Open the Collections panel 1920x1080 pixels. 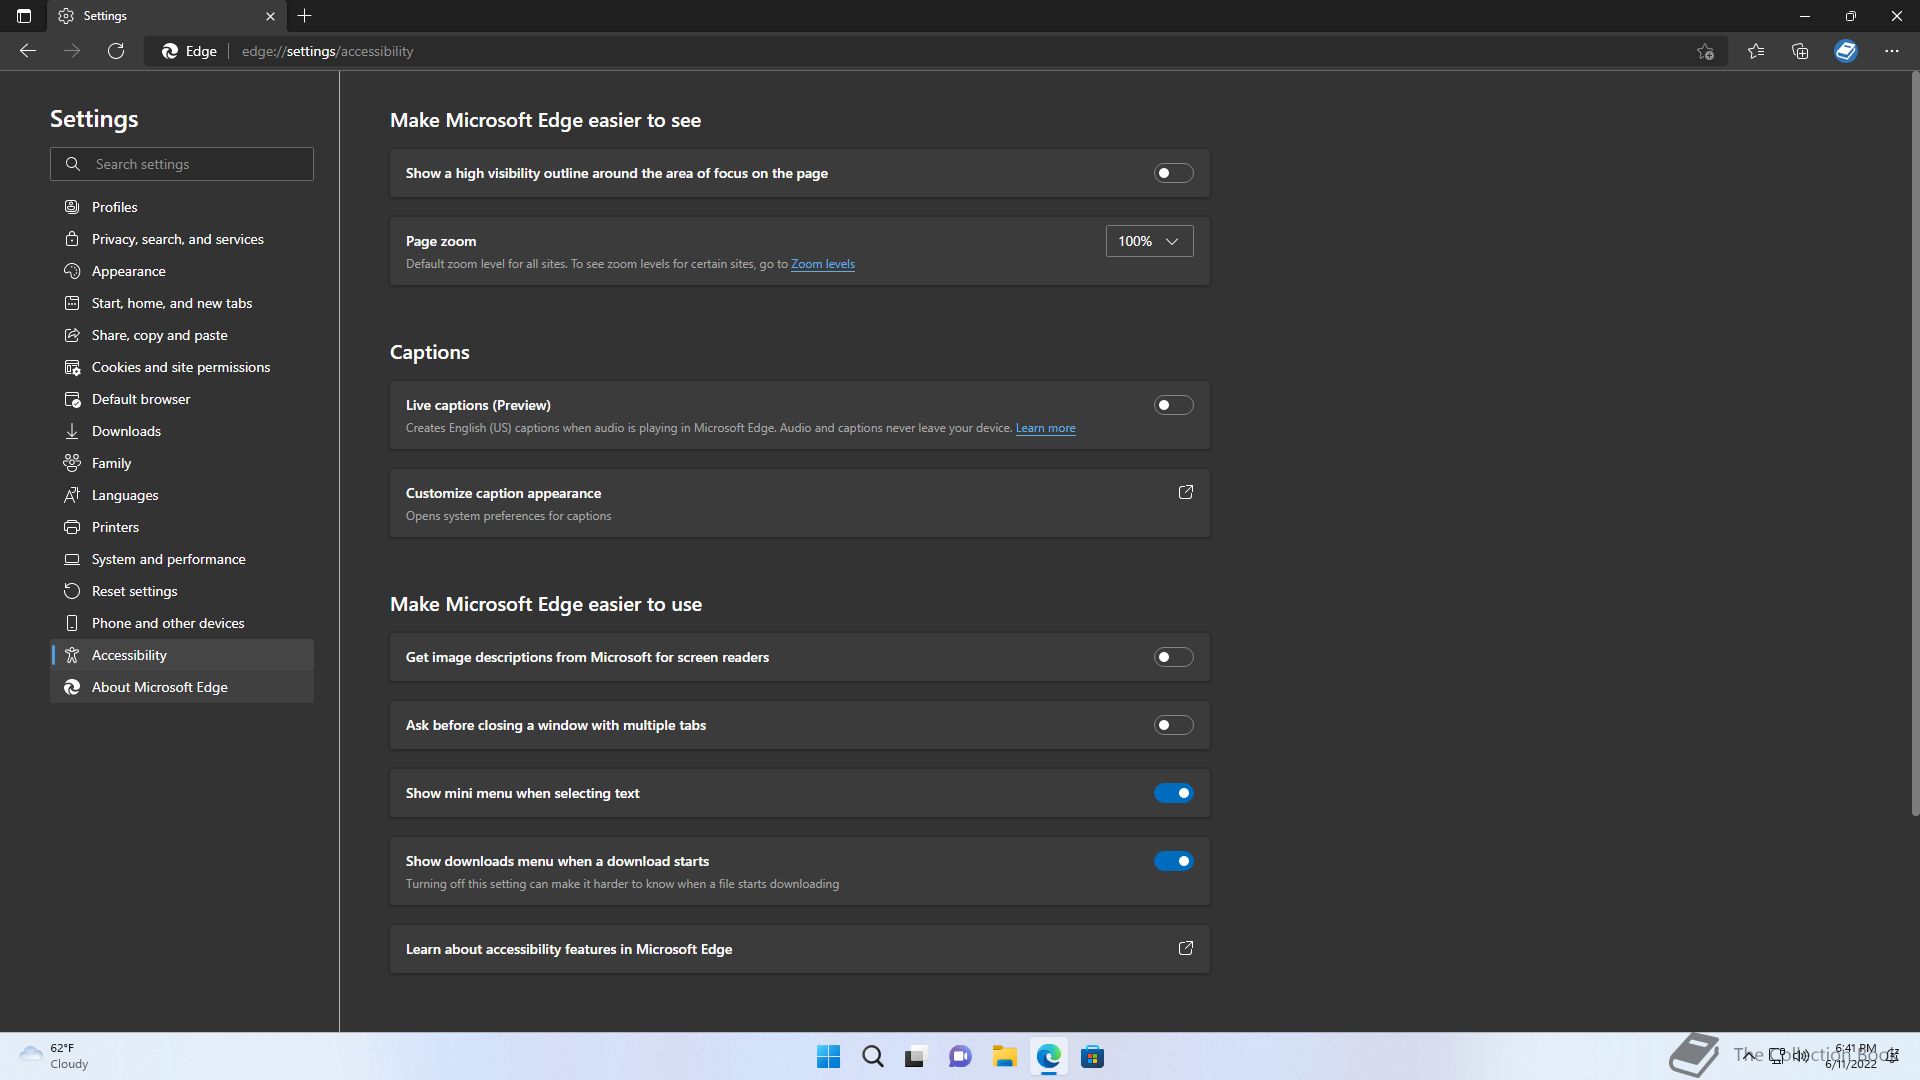tap(1800, 51)
